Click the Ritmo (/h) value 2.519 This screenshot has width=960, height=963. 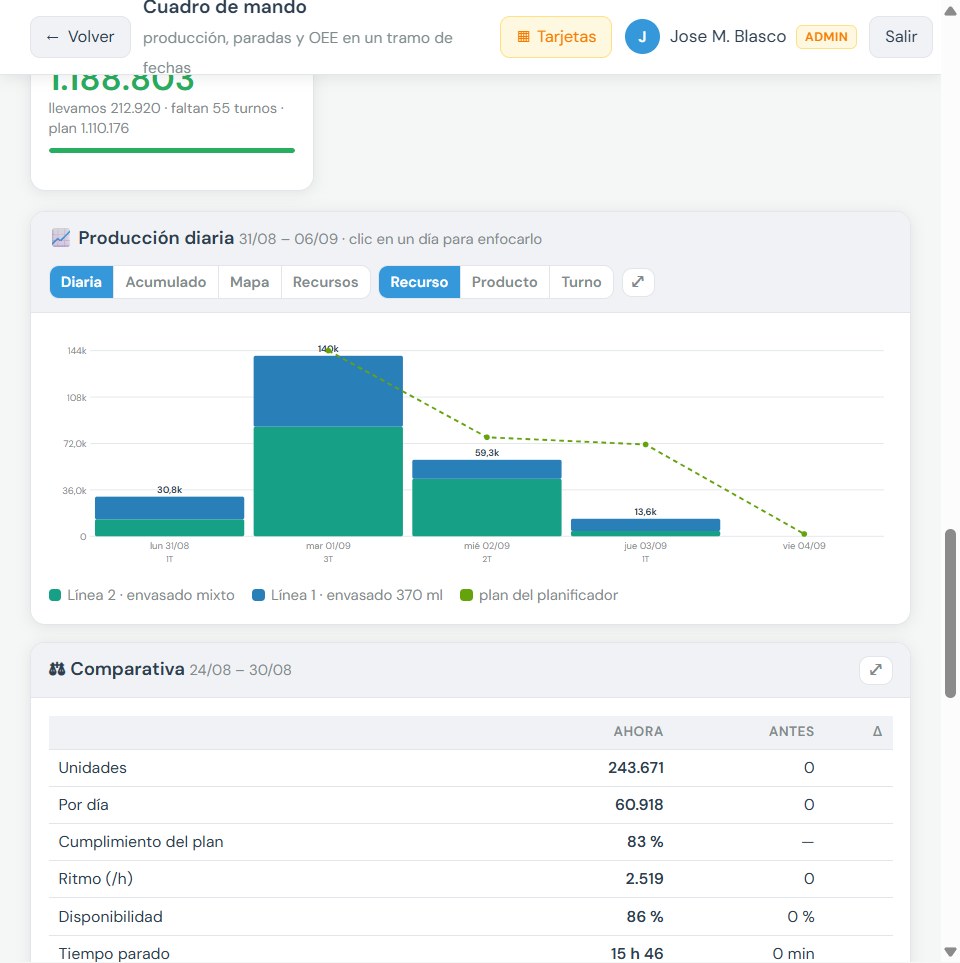pyautogui.click(x=644, y=879)
